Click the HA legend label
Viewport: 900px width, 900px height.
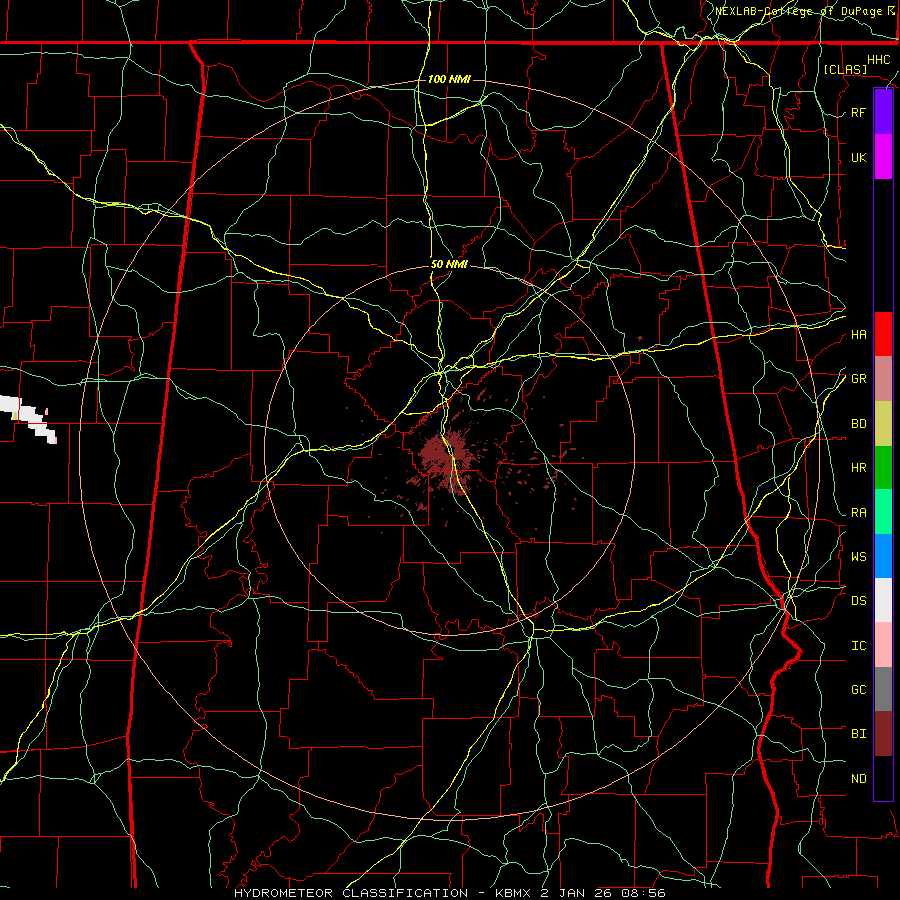click(x=858, y=334)
